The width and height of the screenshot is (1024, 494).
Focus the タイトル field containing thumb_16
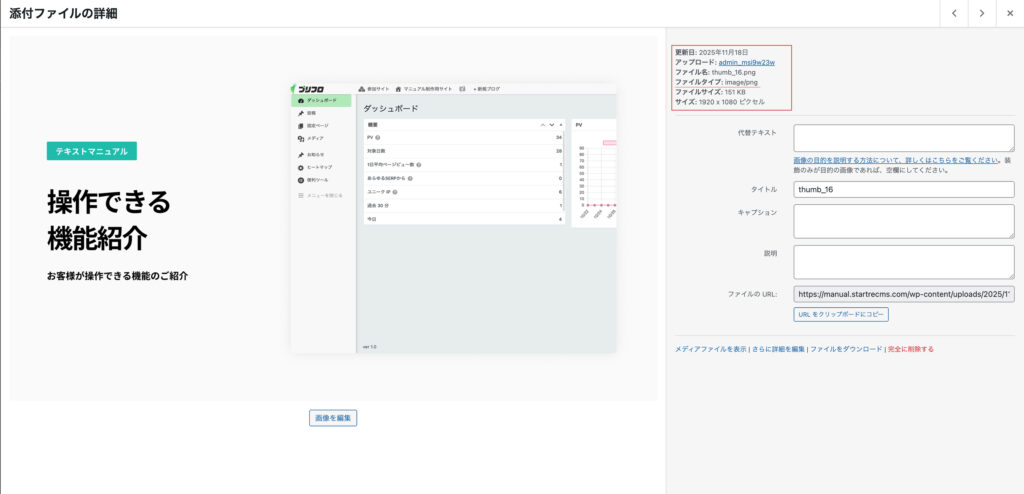[903, 189]
